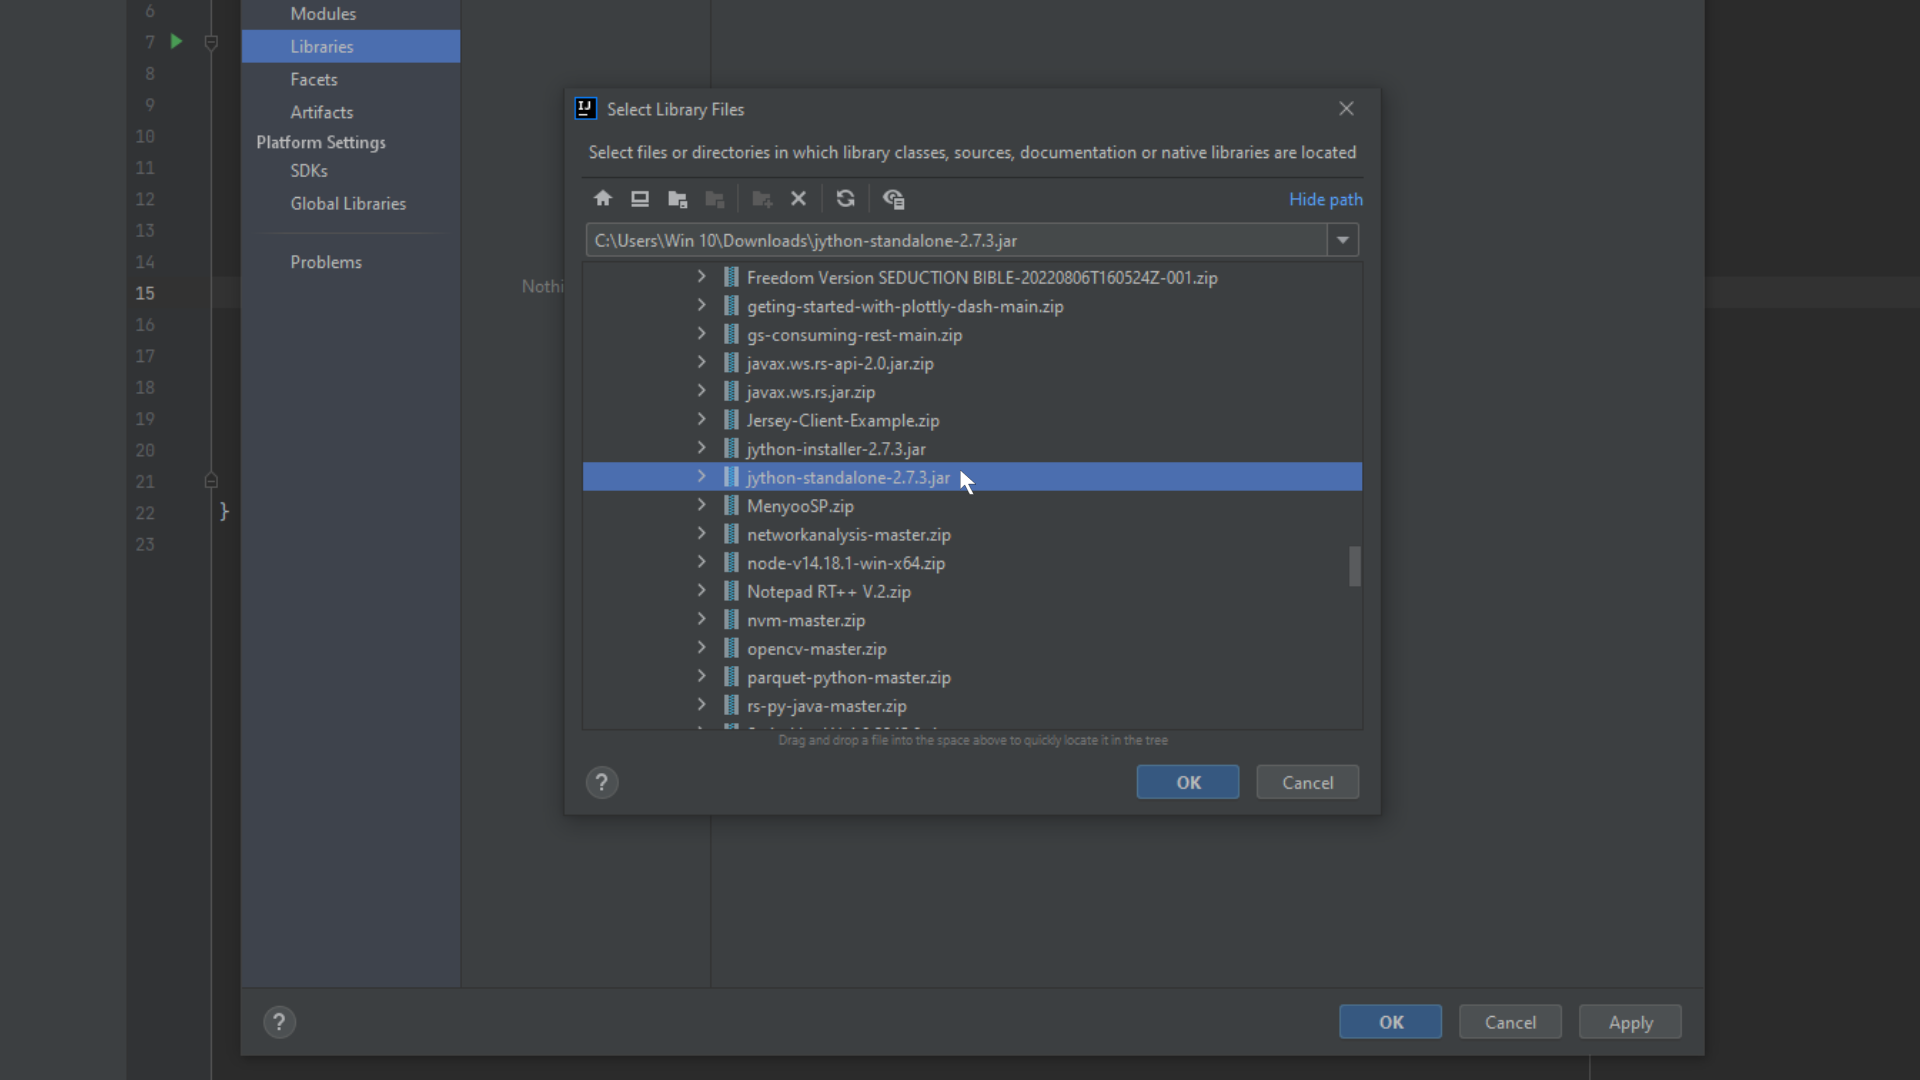This screenshot has height=1080, width=1920.
Task: Select the Libraries tab in project settings
Action: tap(320, 46)
